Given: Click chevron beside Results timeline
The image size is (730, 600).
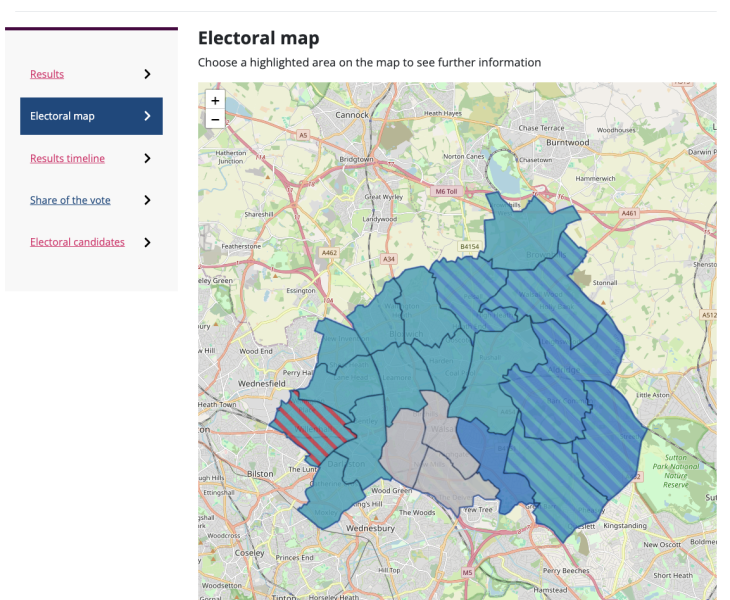Looking at the screenshot, I should pos(148,158).
